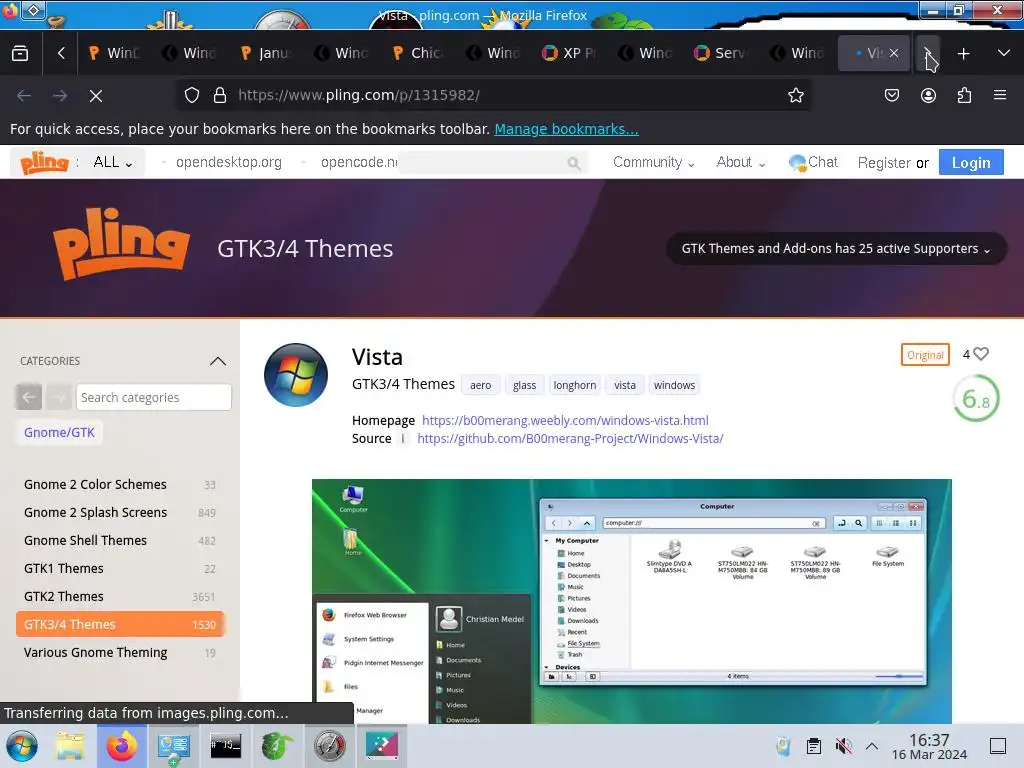The image size is (1024, 768).
Task: Switch to the Chic tab
Action: [419, 53]
